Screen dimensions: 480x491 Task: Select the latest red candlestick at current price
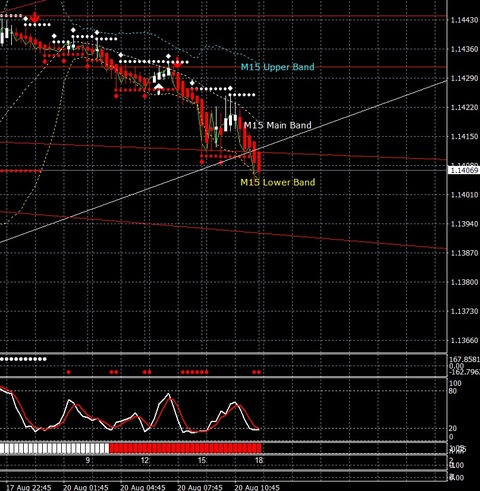coord(259,162)
